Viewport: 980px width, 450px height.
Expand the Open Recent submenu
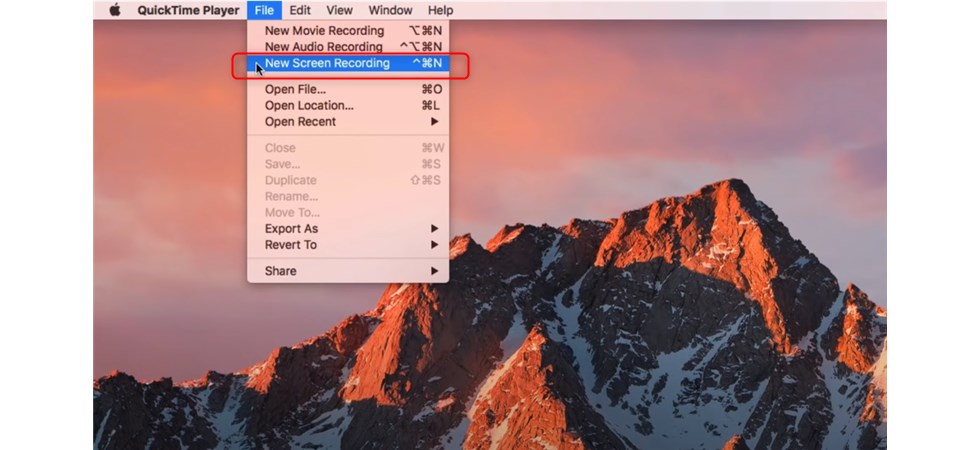(x=348, y=122)
